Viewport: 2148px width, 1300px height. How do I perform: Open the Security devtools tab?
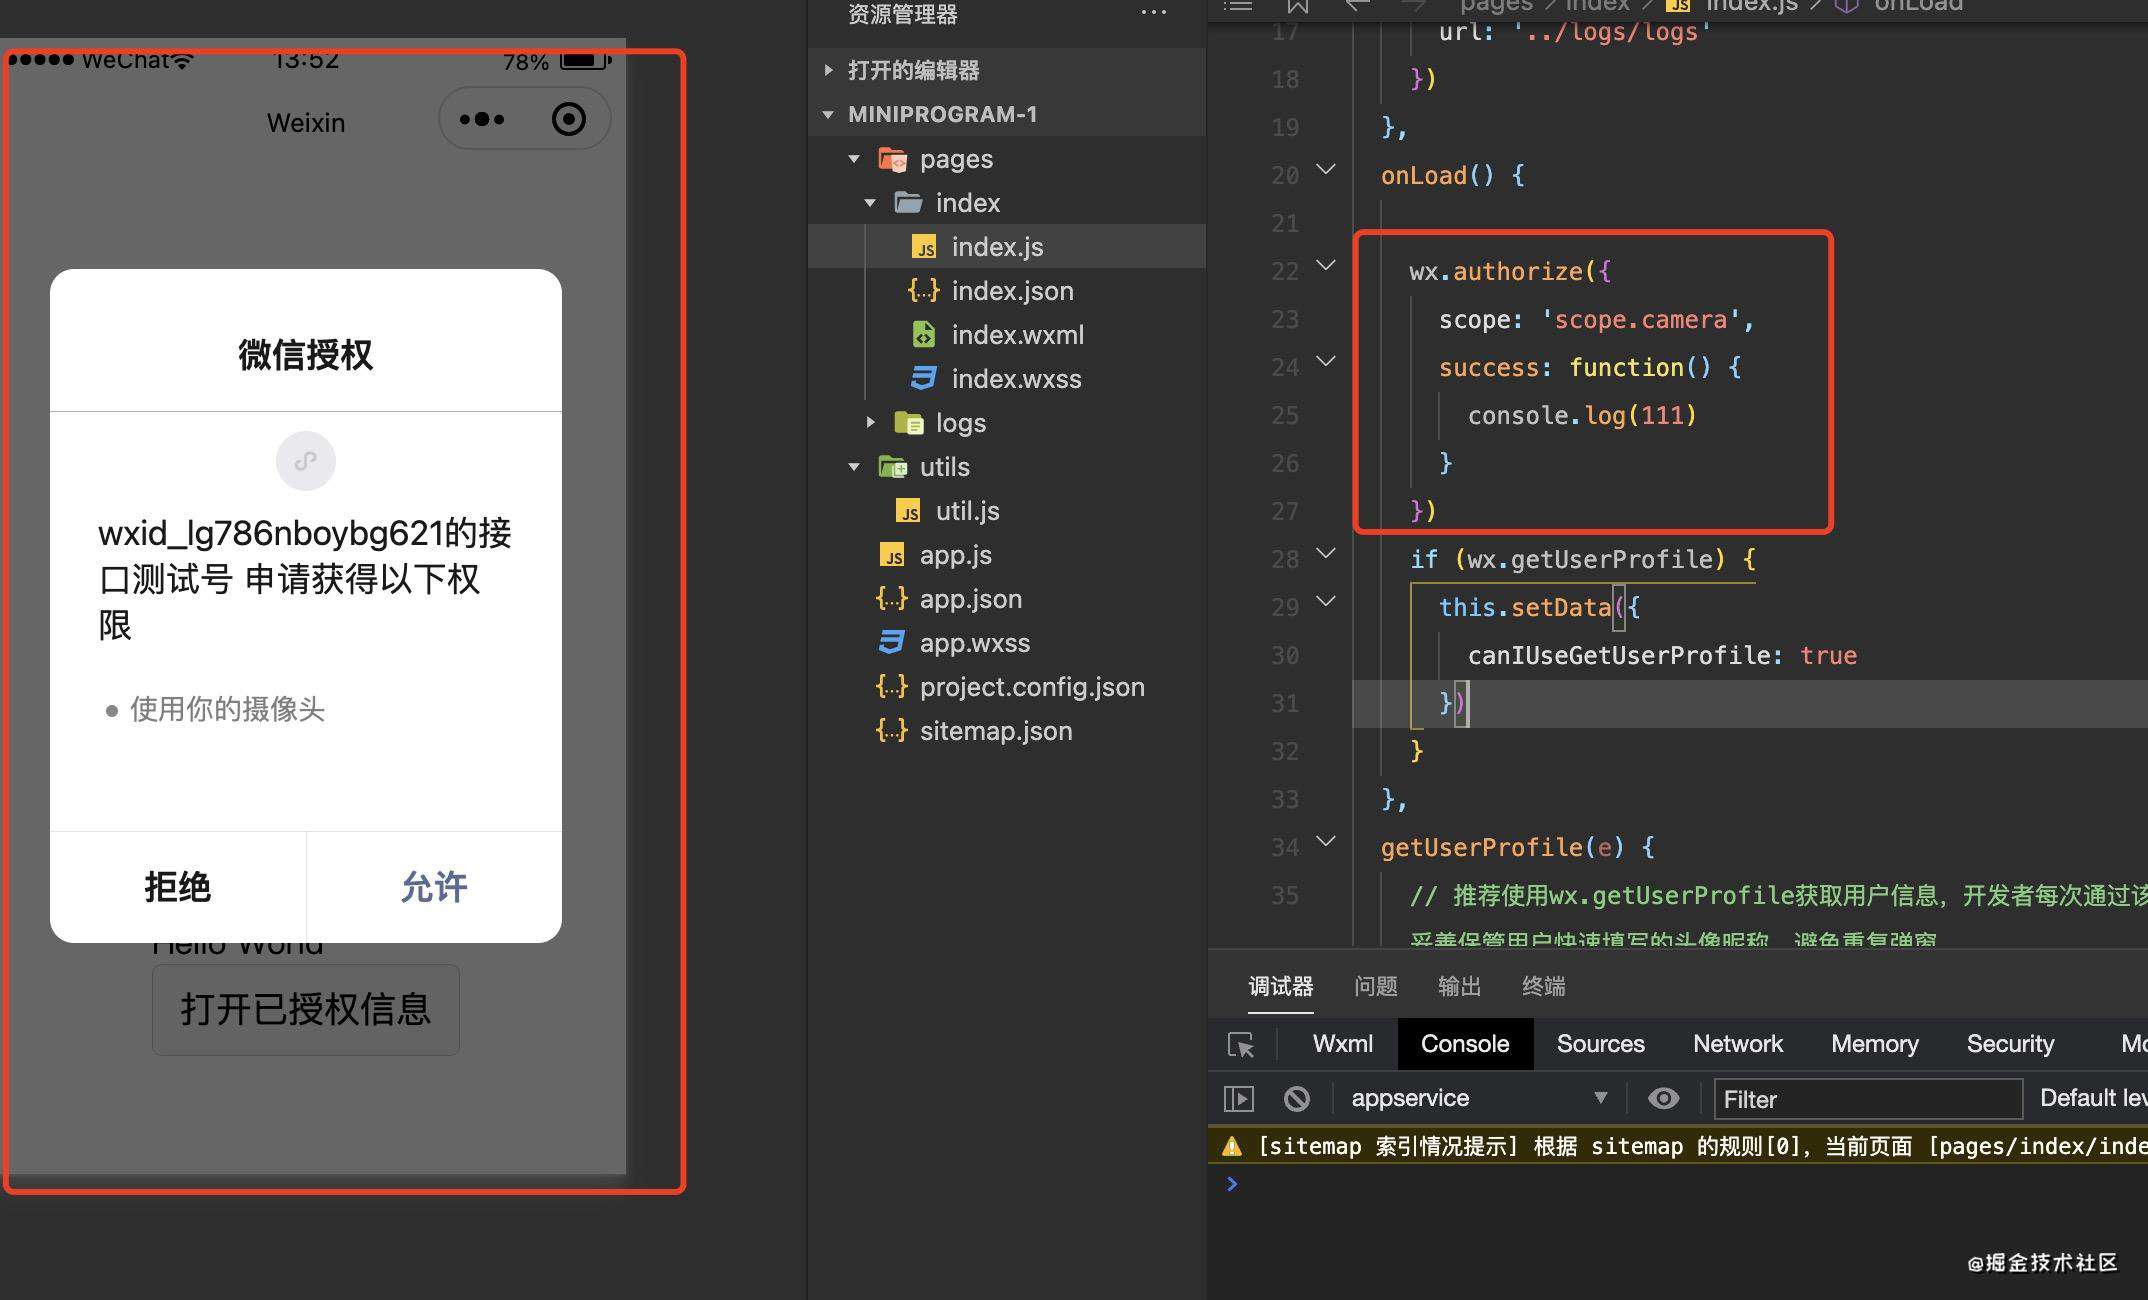2010,1044
